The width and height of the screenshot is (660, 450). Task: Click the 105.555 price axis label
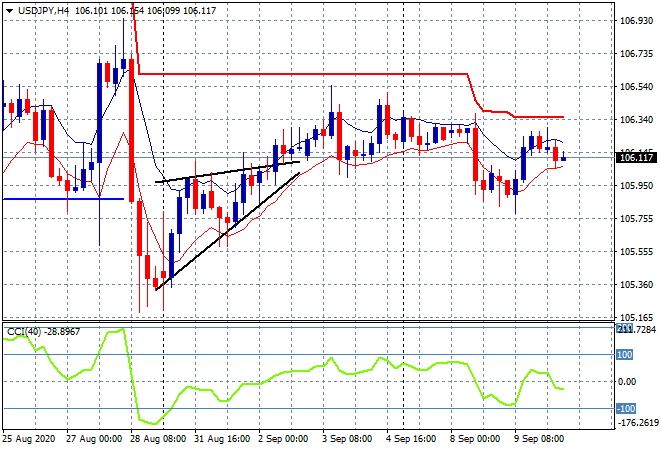tap(636, 252)
